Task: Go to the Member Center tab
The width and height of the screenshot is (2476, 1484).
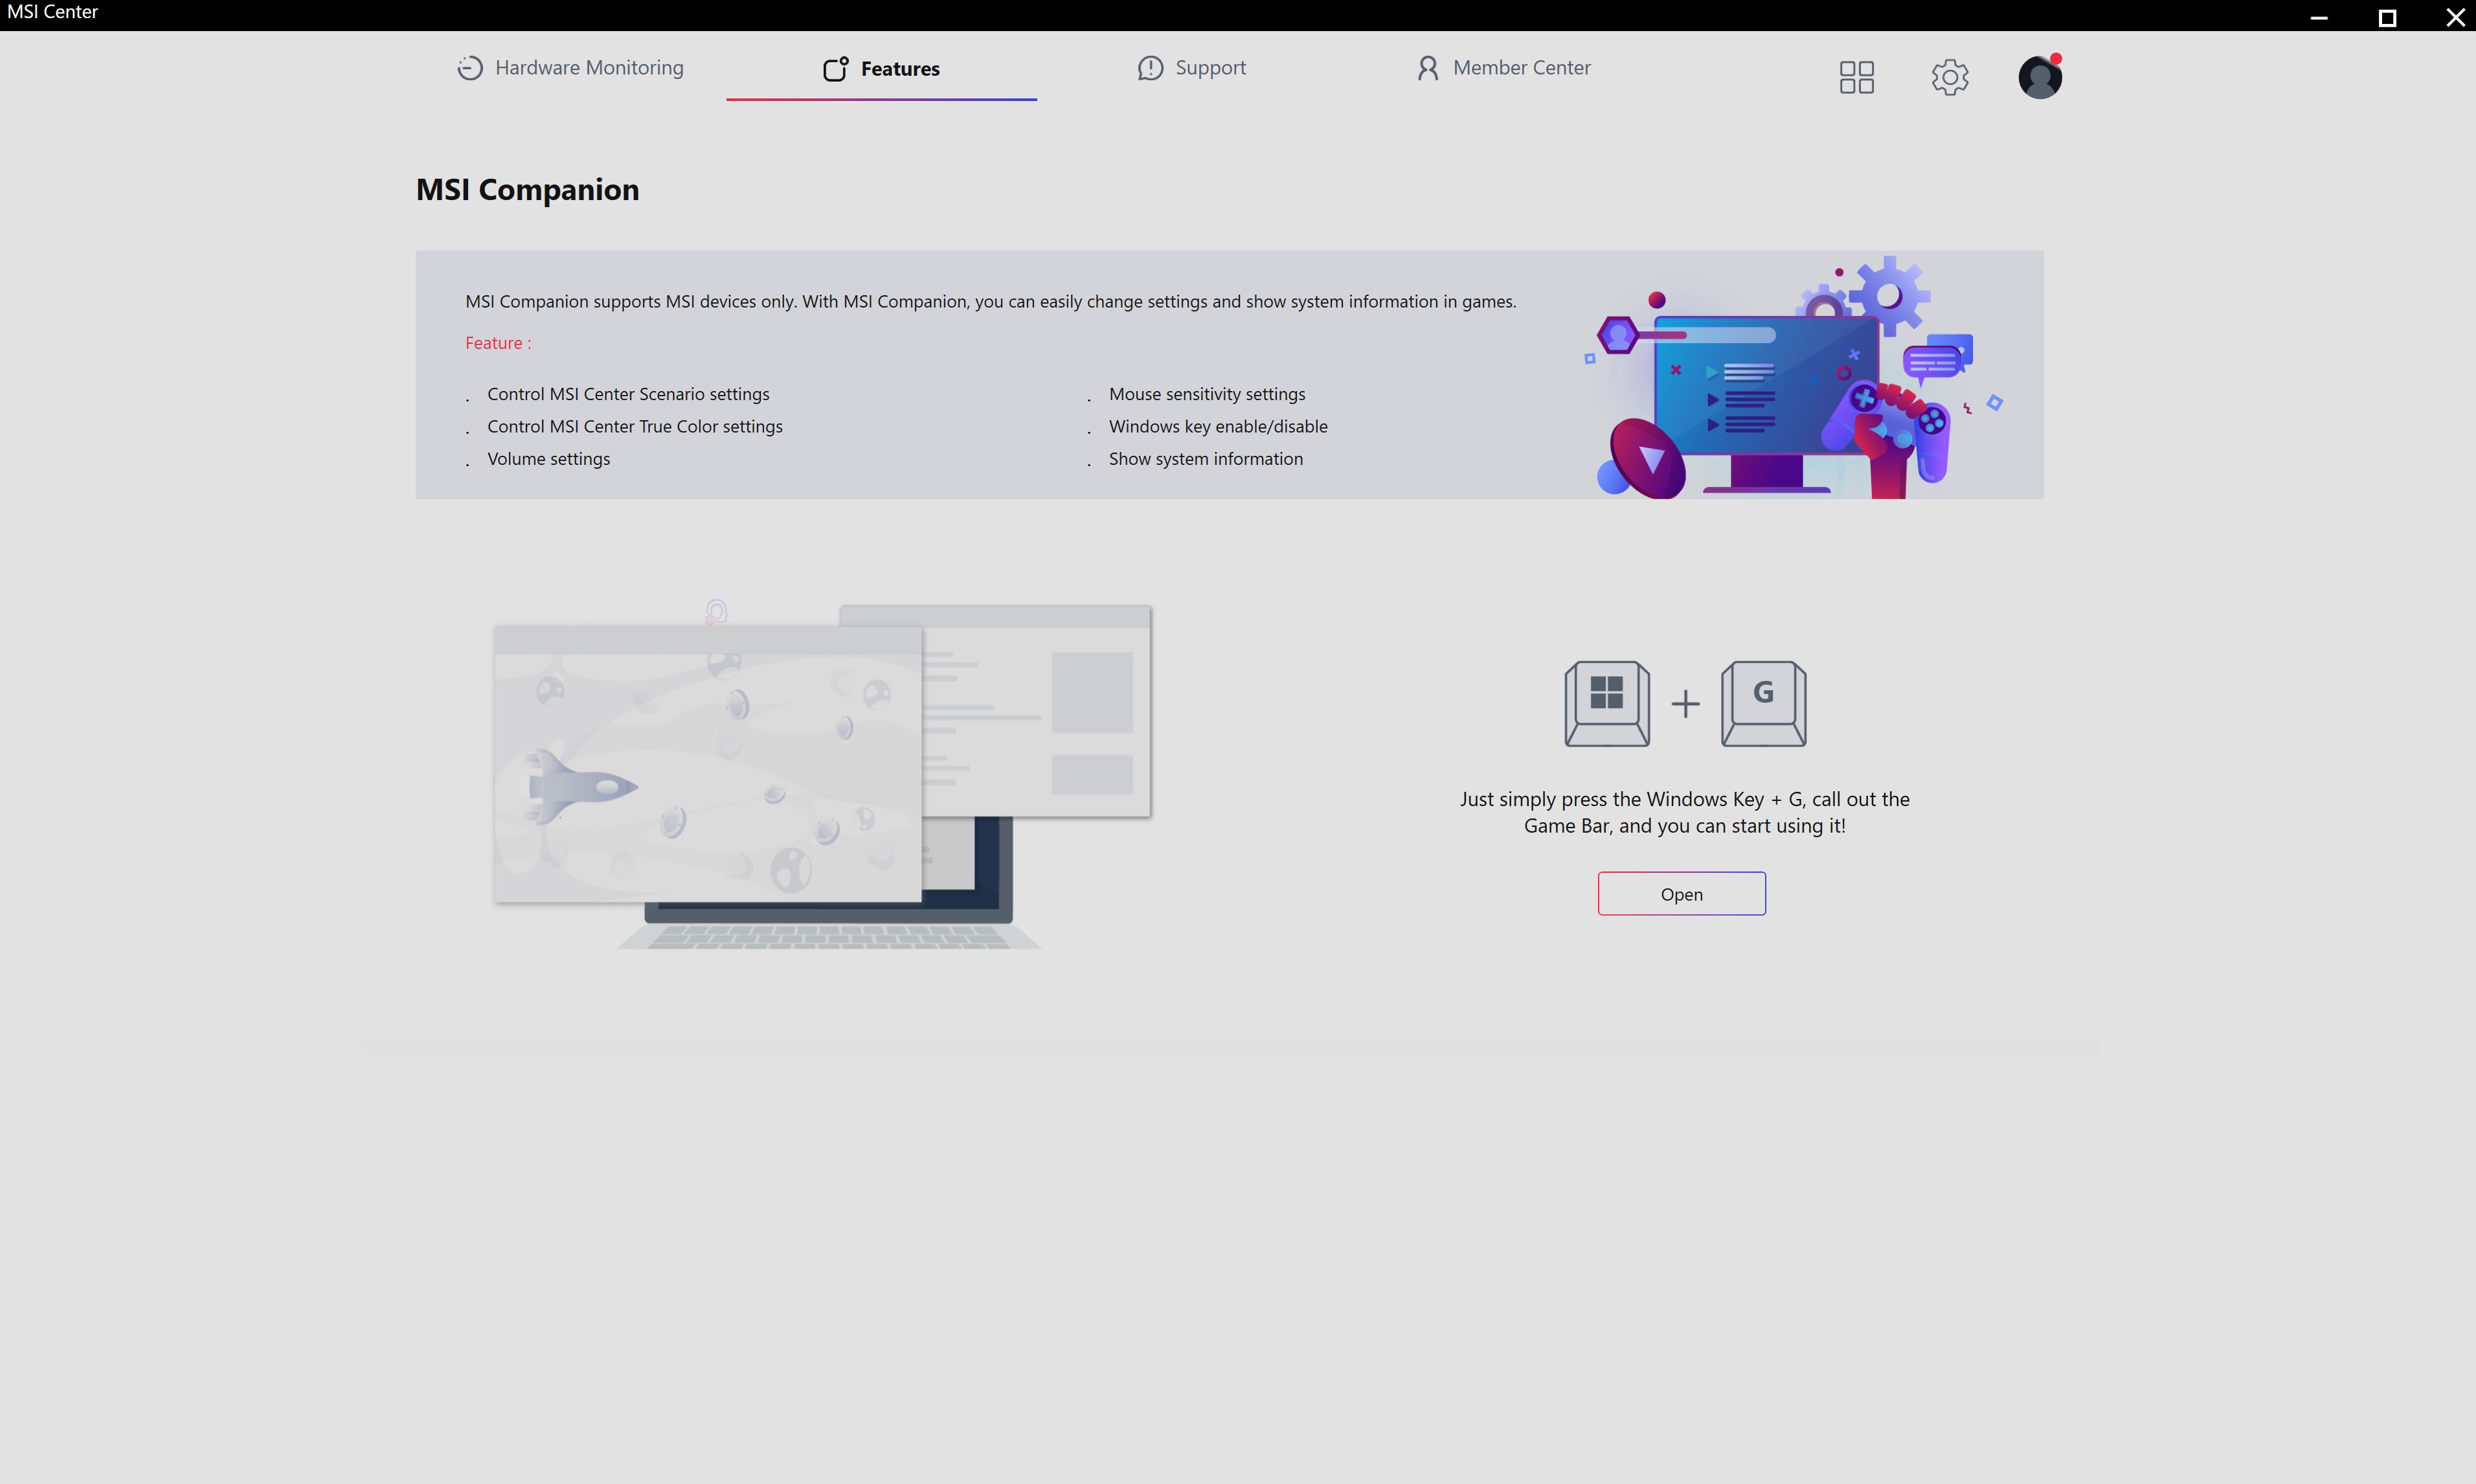Action: [1521, 68]
